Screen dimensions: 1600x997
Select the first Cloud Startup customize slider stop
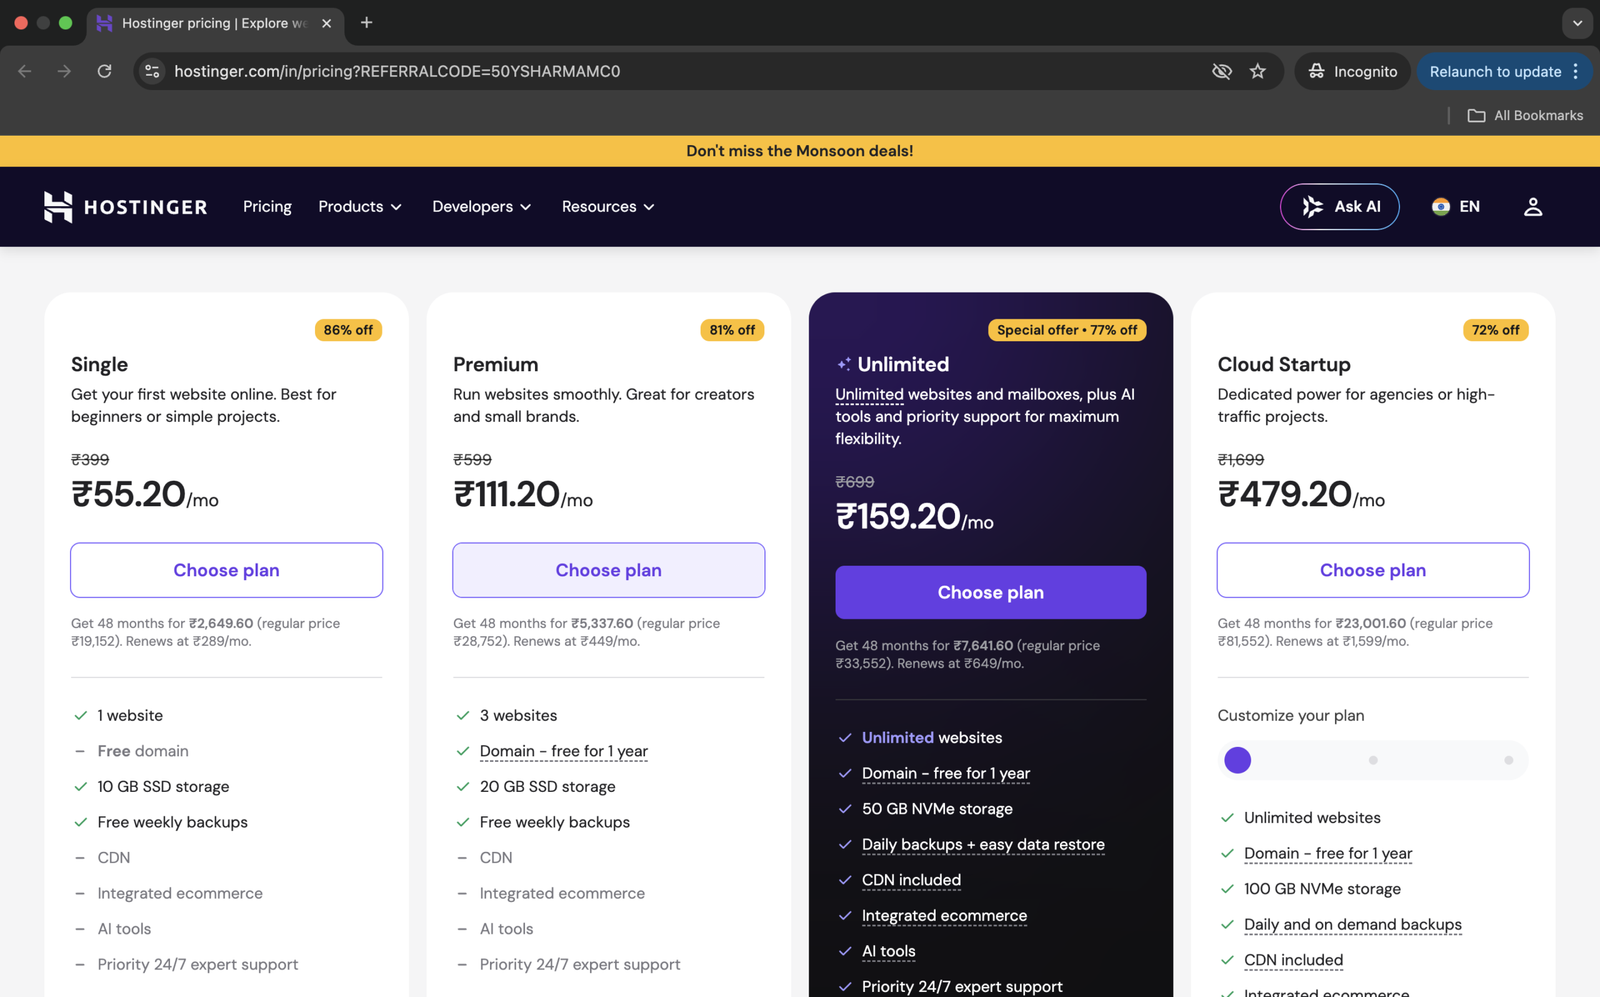1238,760
